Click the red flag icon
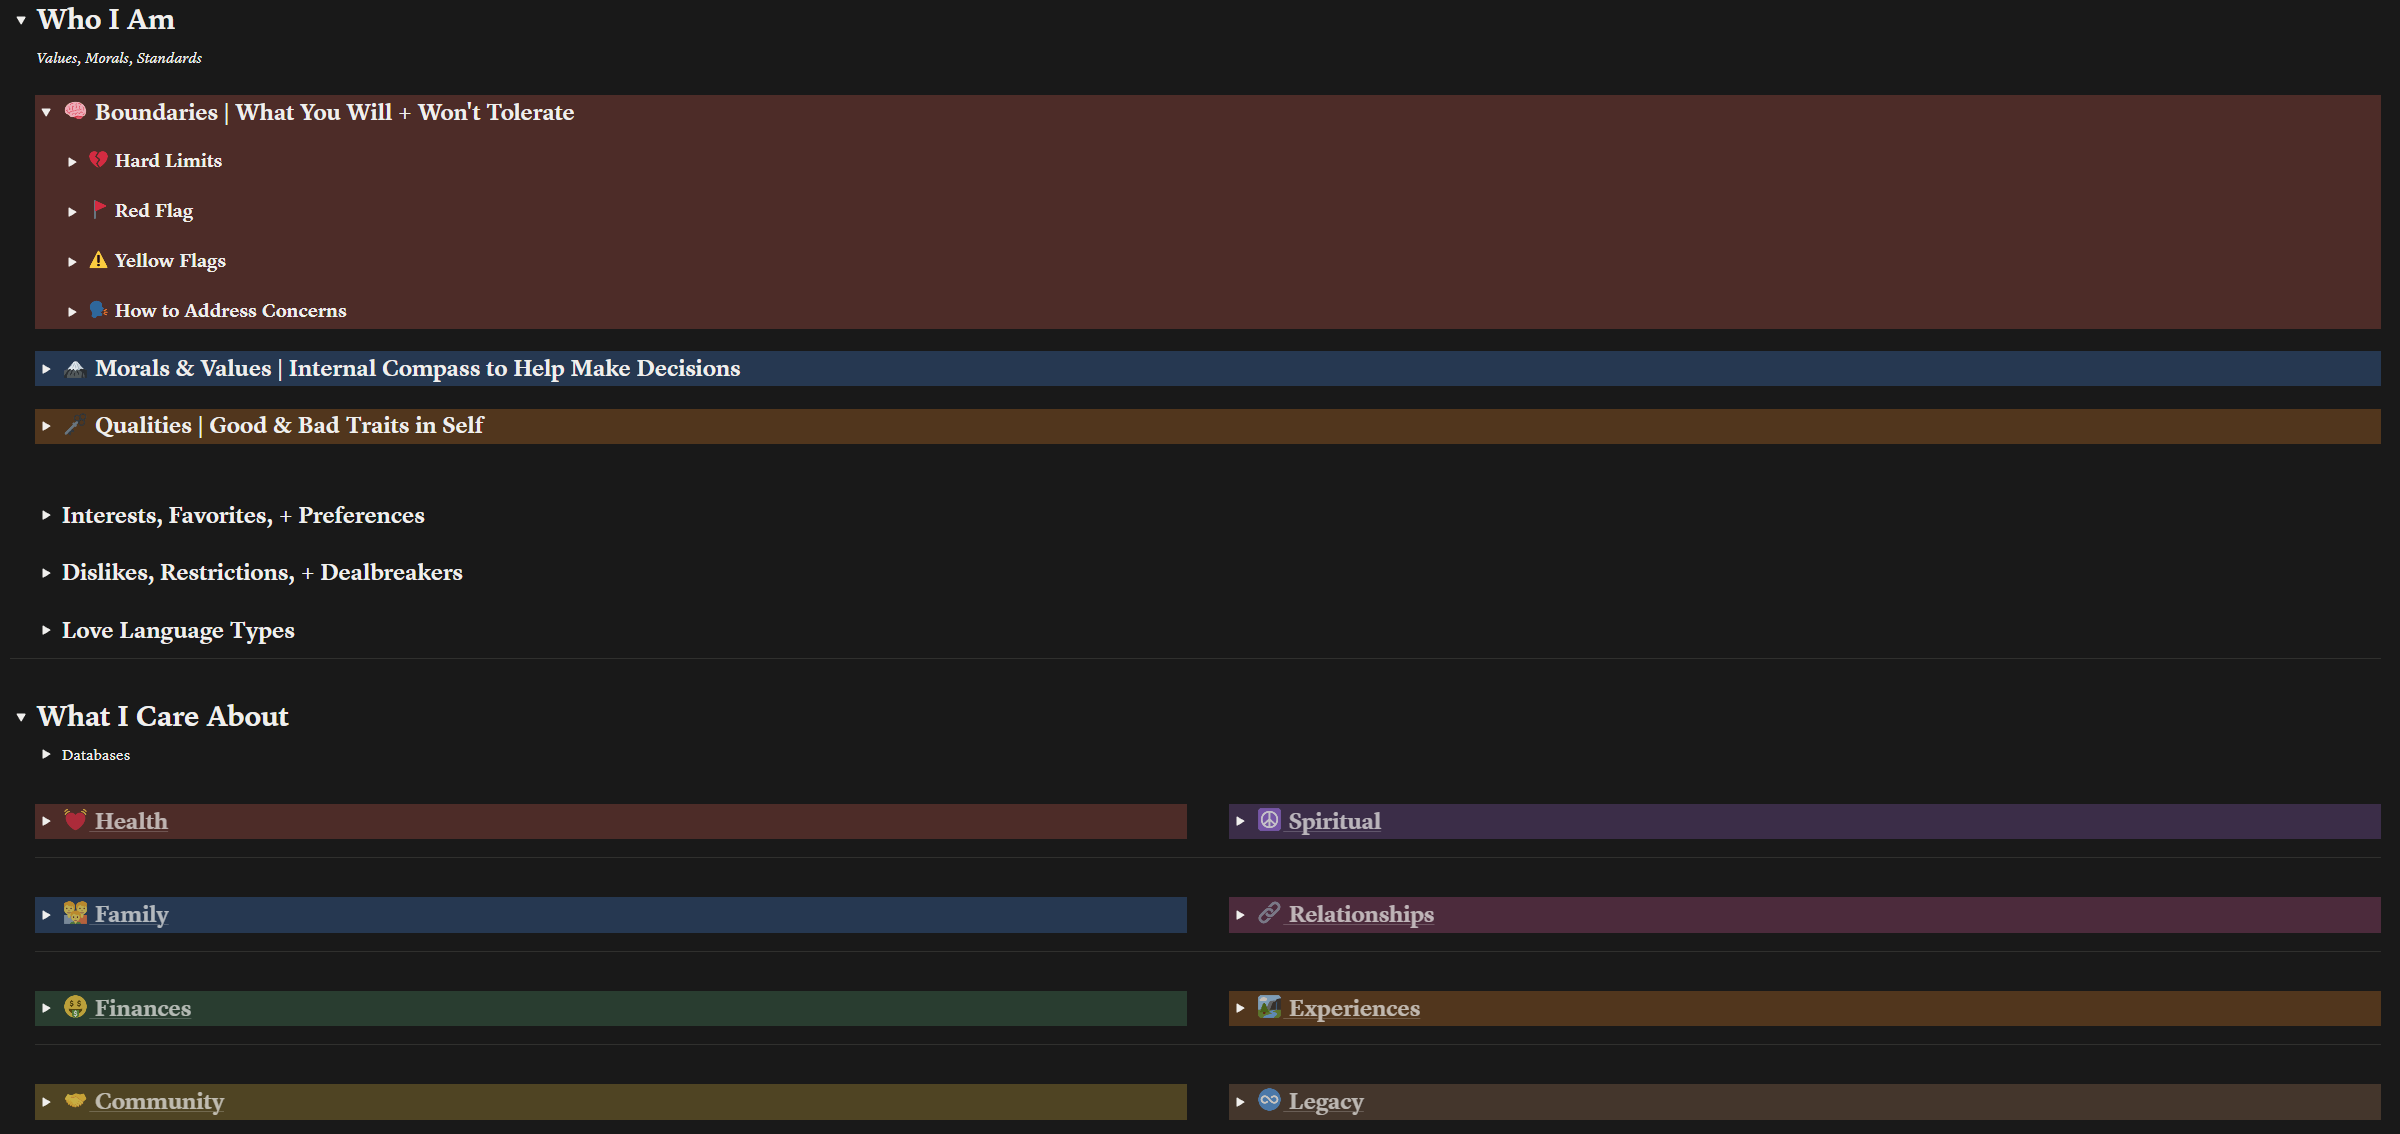The image size is (2400, 1134). click(98, 209)
